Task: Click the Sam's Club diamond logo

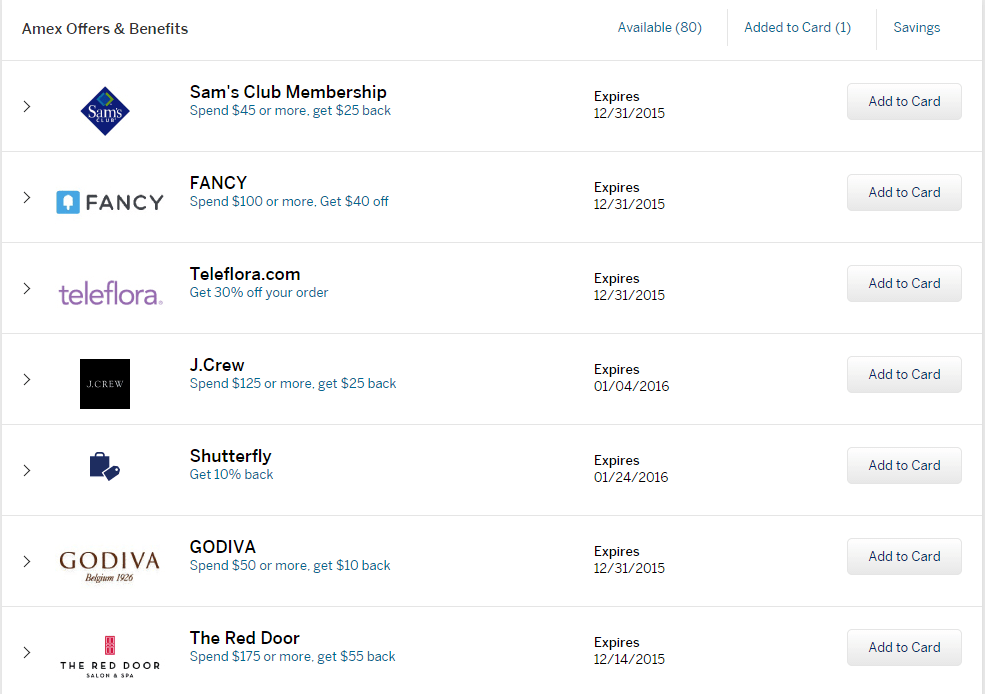Action: pyautogui.click(x=105, y=111)
